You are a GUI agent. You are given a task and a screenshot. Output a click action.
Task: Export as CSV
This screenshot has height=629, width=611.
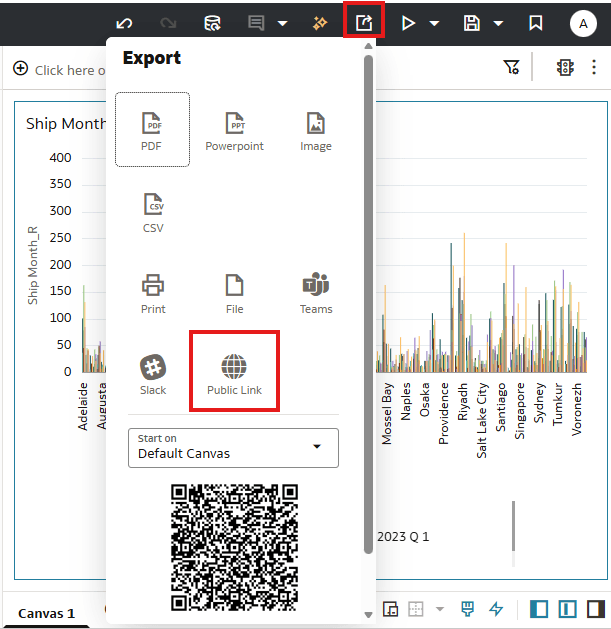click(153, 213)
